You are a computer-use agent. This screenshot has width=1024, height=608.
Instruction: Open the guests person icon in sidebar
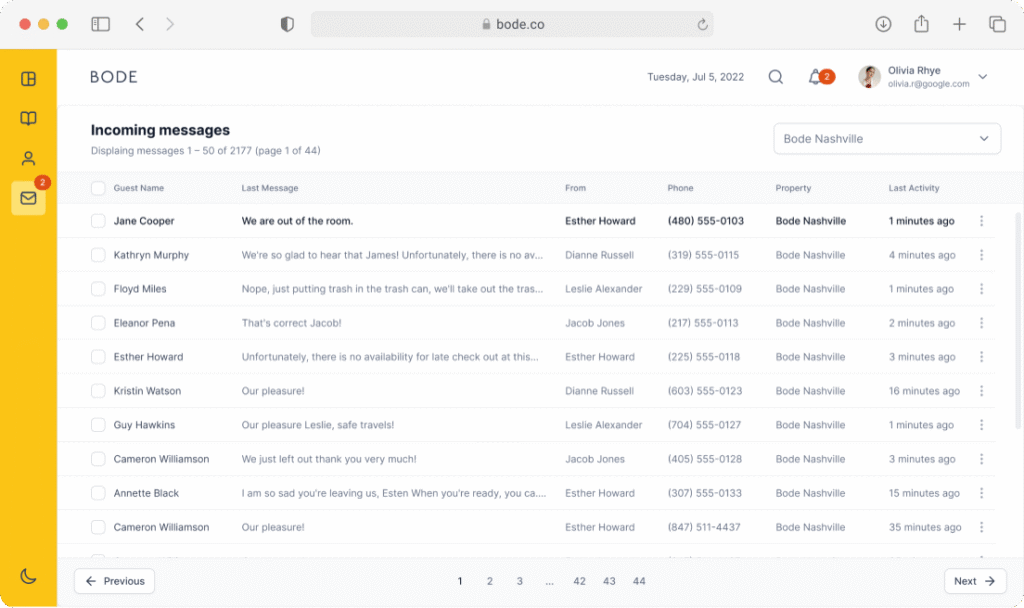click(x=28, y=158)
